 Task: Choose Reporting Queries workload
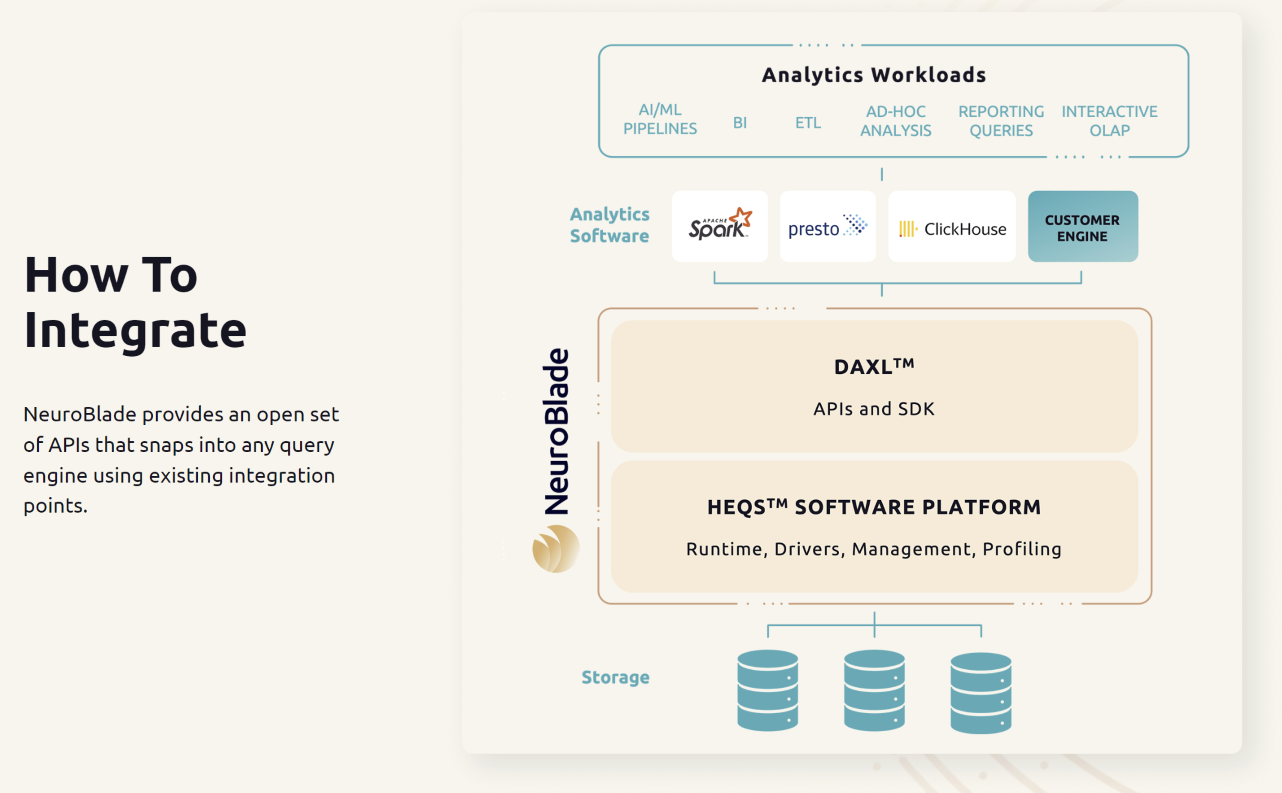point(1001,121)
